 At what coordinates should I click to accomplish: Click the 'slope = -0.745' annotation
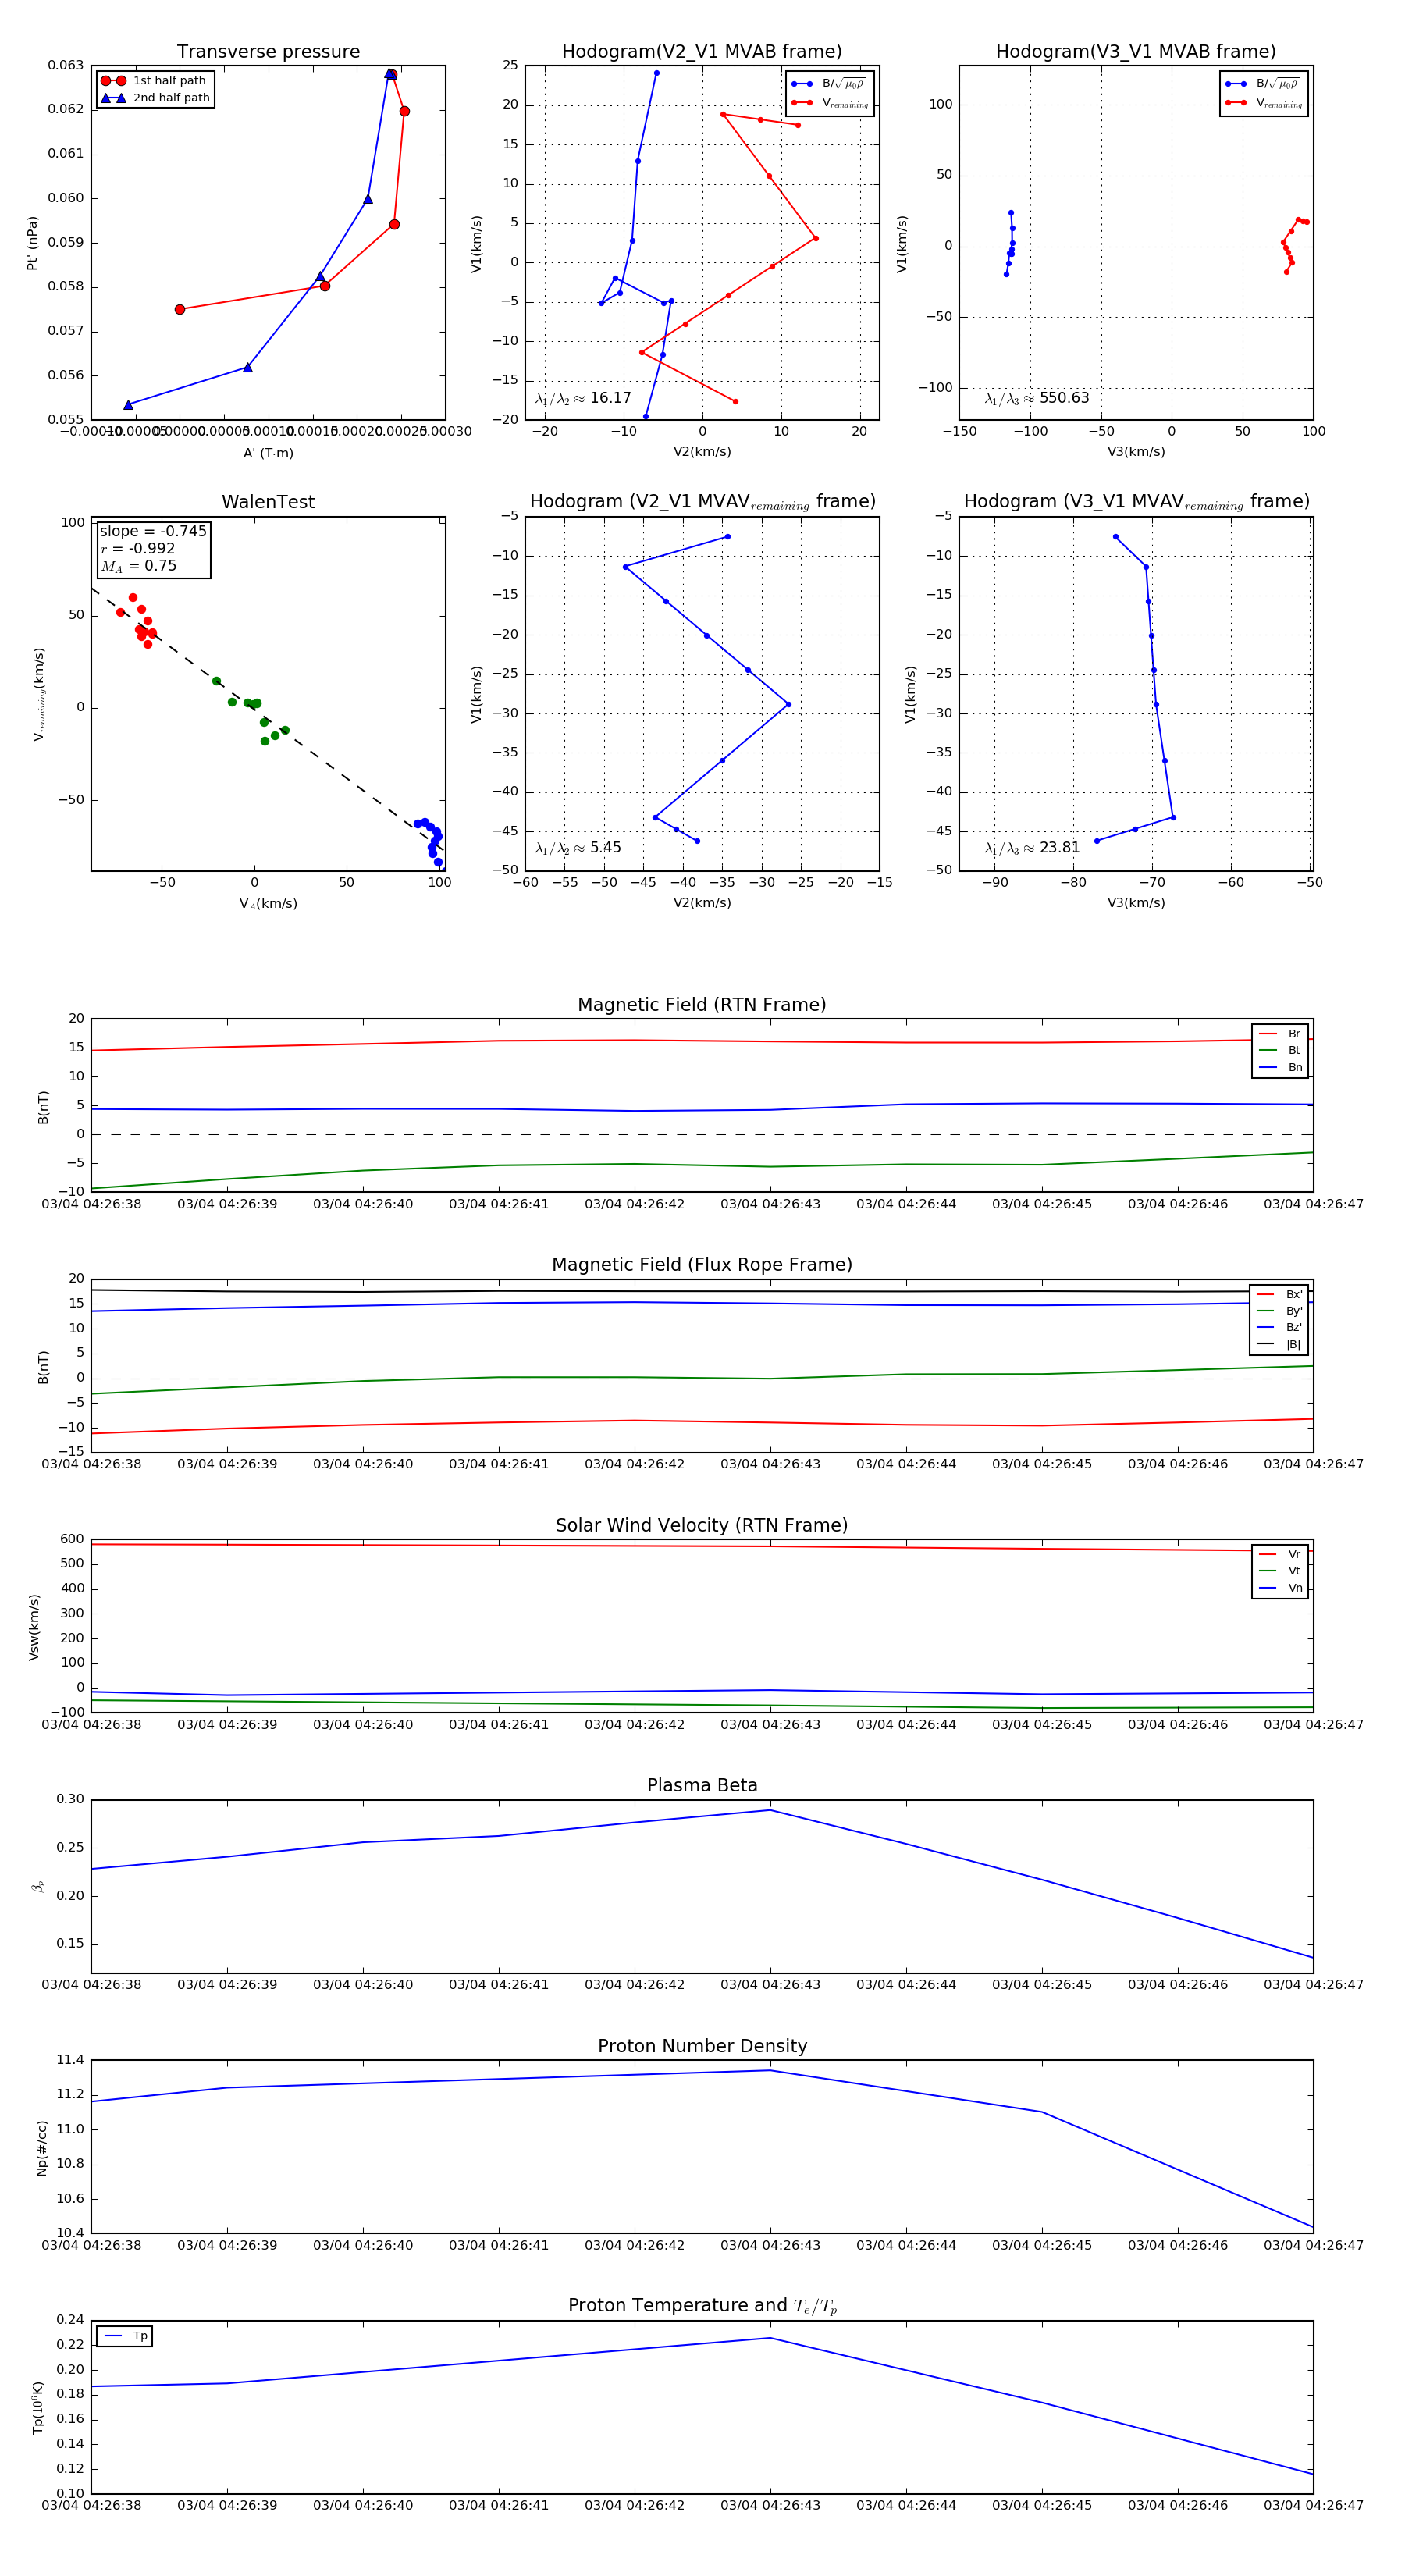pyautogui.click(x=153, y=531)
